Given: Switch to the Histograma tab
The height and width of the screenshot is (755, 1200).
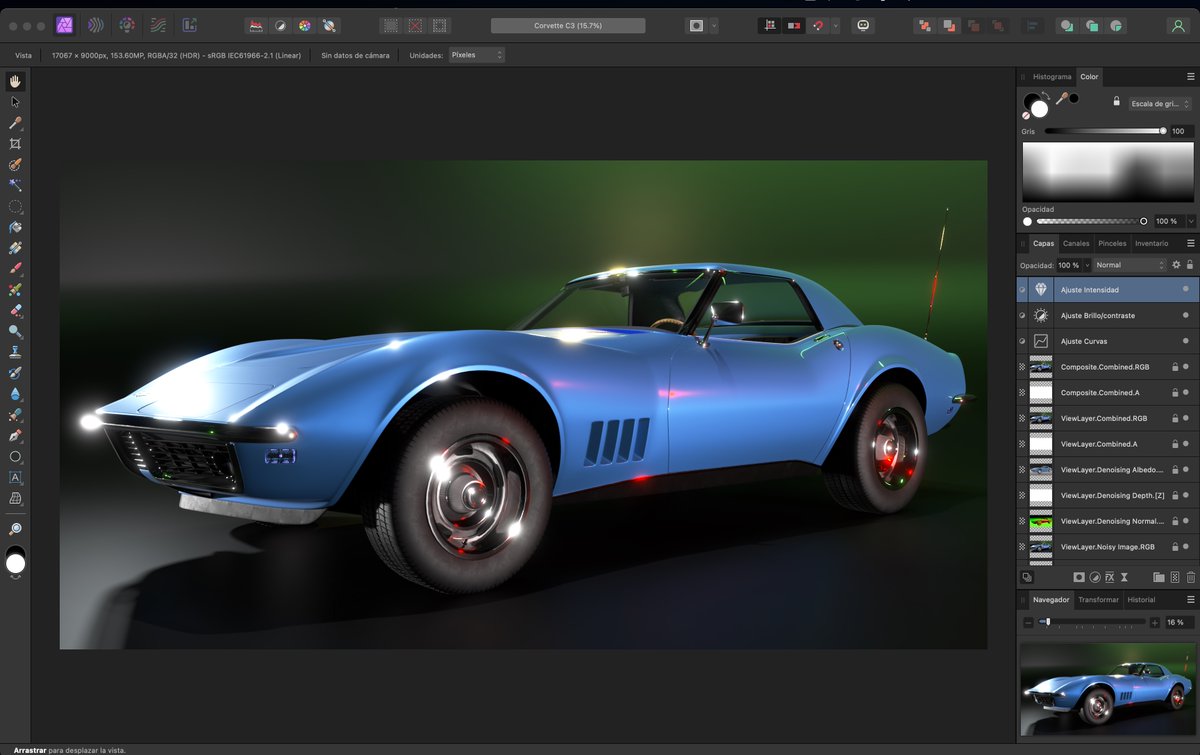Looking at the screenshot, I should 1052,76.
